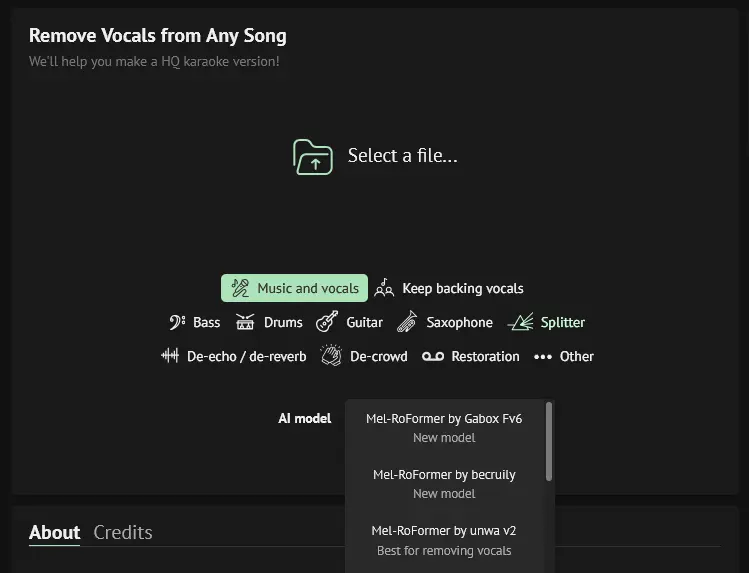This screenshot has width=749, height=573.
Task: Click the clapping hands De-crowd icon
Action: click(331, 356)
